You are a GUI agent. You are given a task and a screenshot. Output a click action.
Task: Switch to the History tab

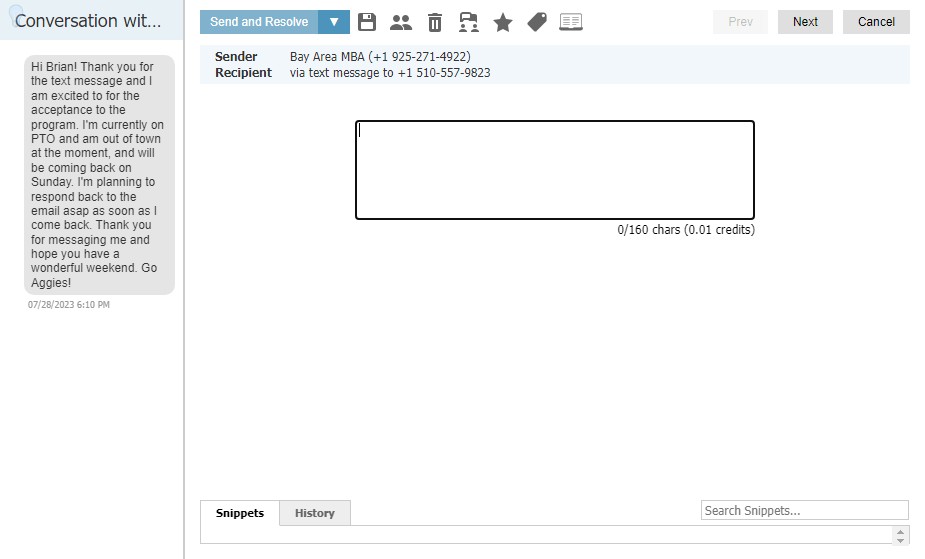(x=314, y=513)
